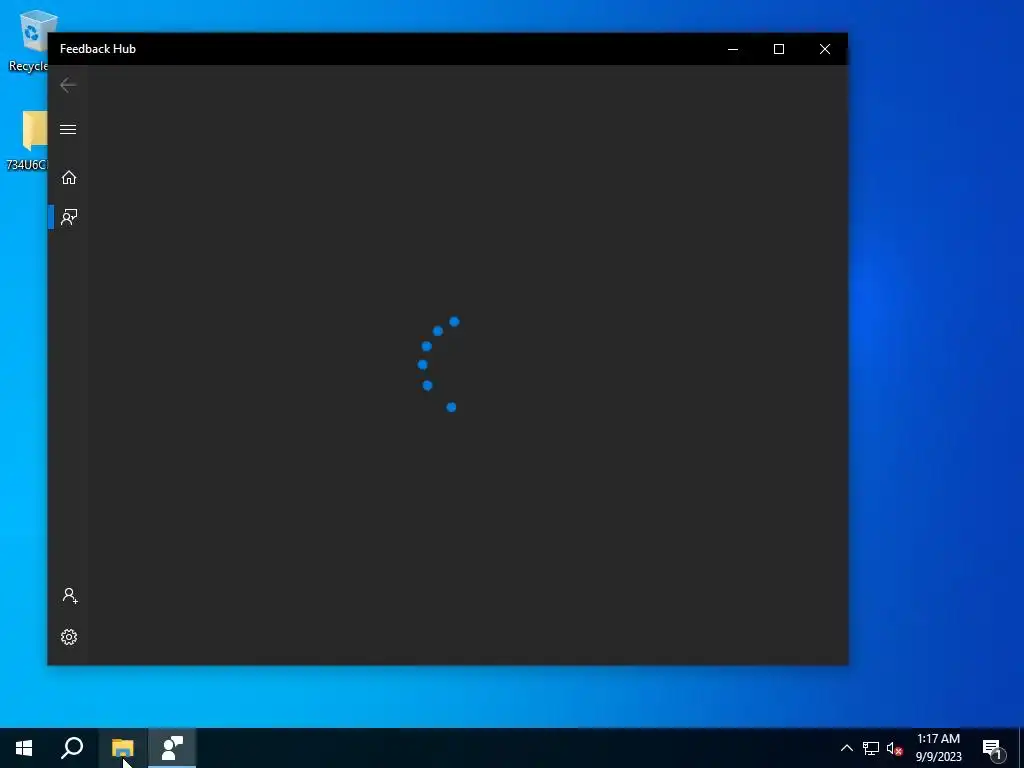The image size is (1024, 768).
Task: Close the Feedback Hub window
Action: pyautogui.click(x=825, y=49)
